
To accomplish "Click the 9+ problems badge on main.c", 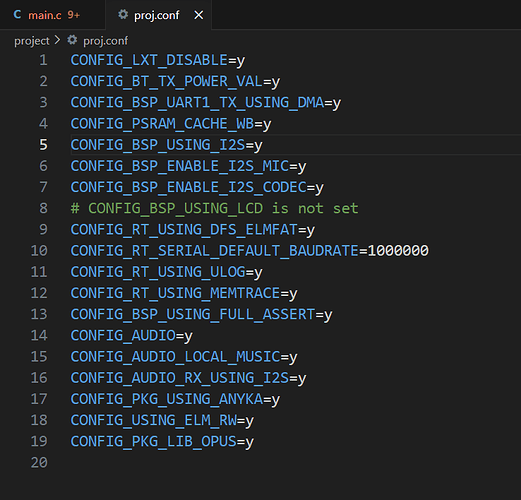I will 74,15.
